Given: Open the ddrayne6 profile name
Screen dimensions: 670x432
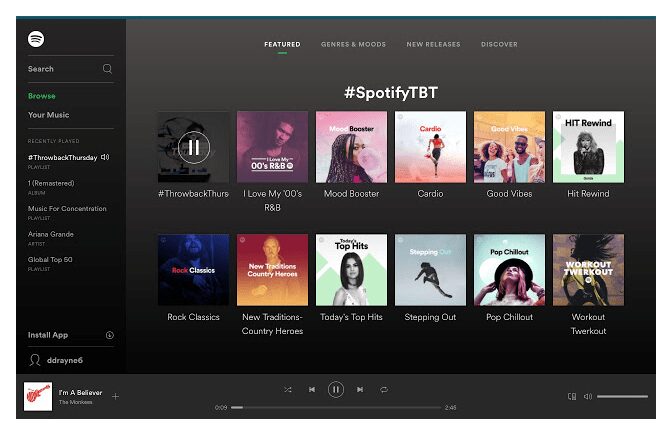Looking at the screenshot, I should tap(65, 360).
